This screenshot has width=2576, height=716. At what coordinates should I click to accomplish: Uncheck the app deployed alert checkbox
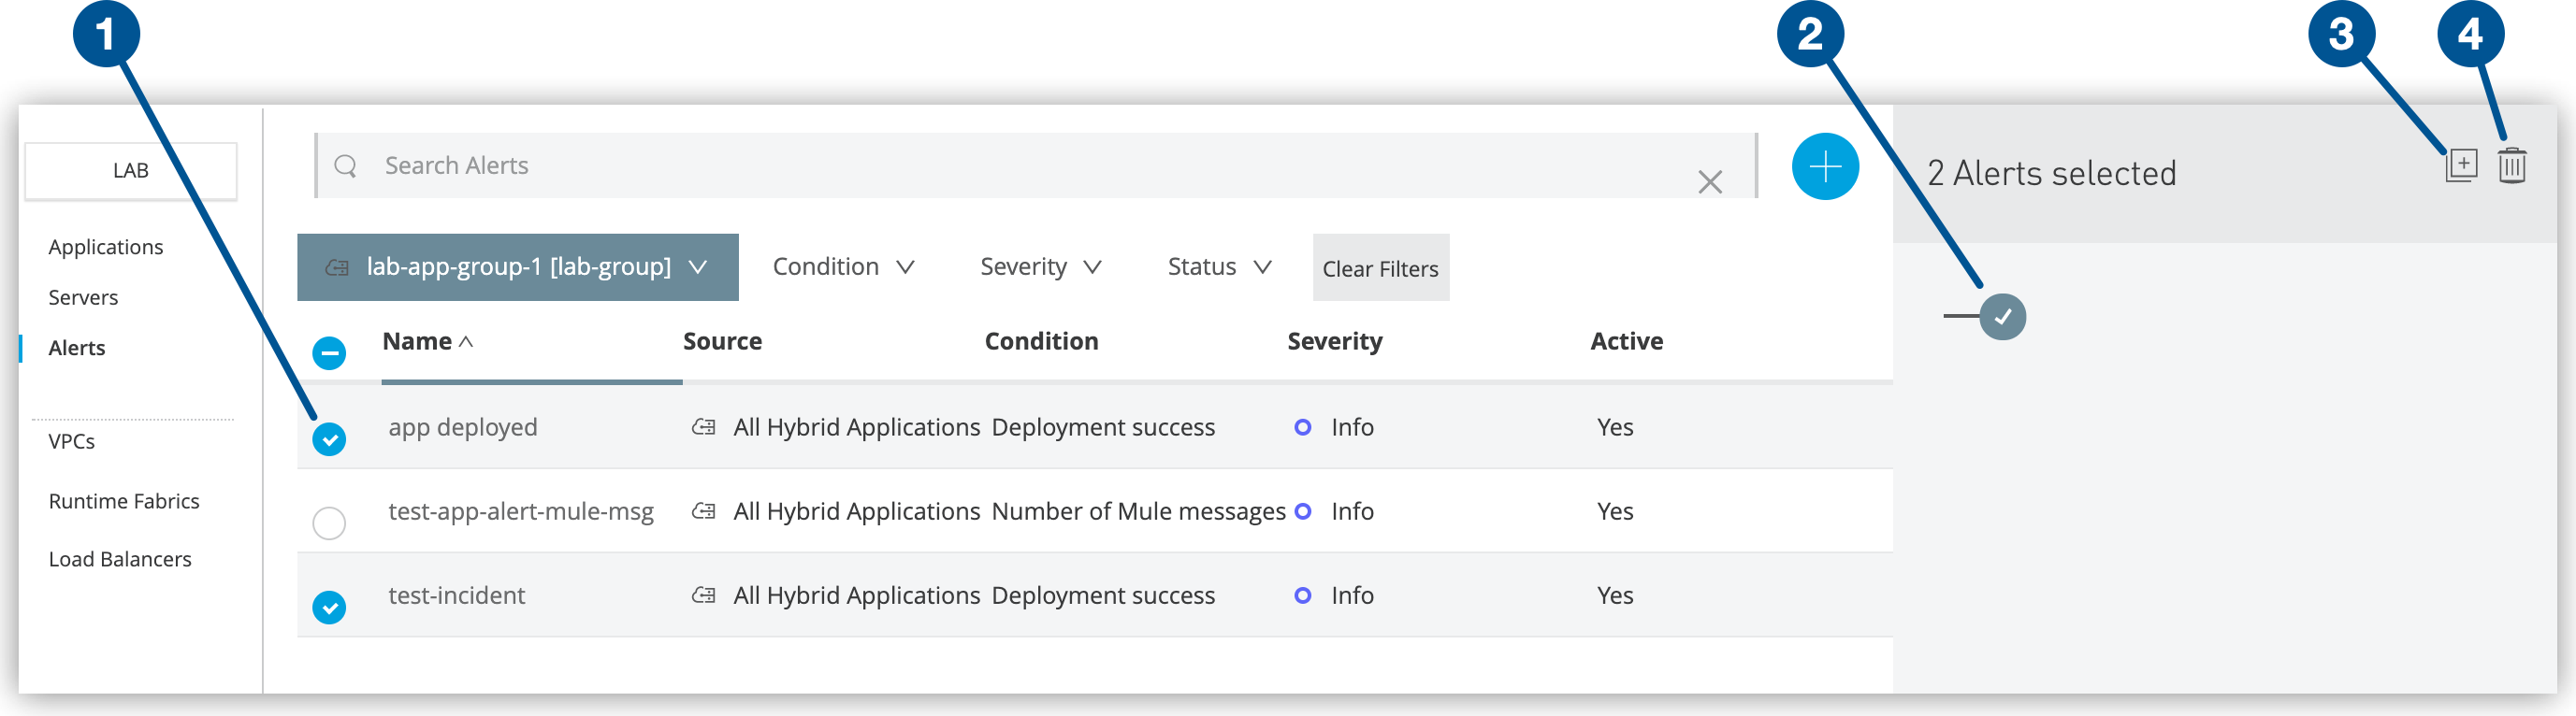click(329, 438)
